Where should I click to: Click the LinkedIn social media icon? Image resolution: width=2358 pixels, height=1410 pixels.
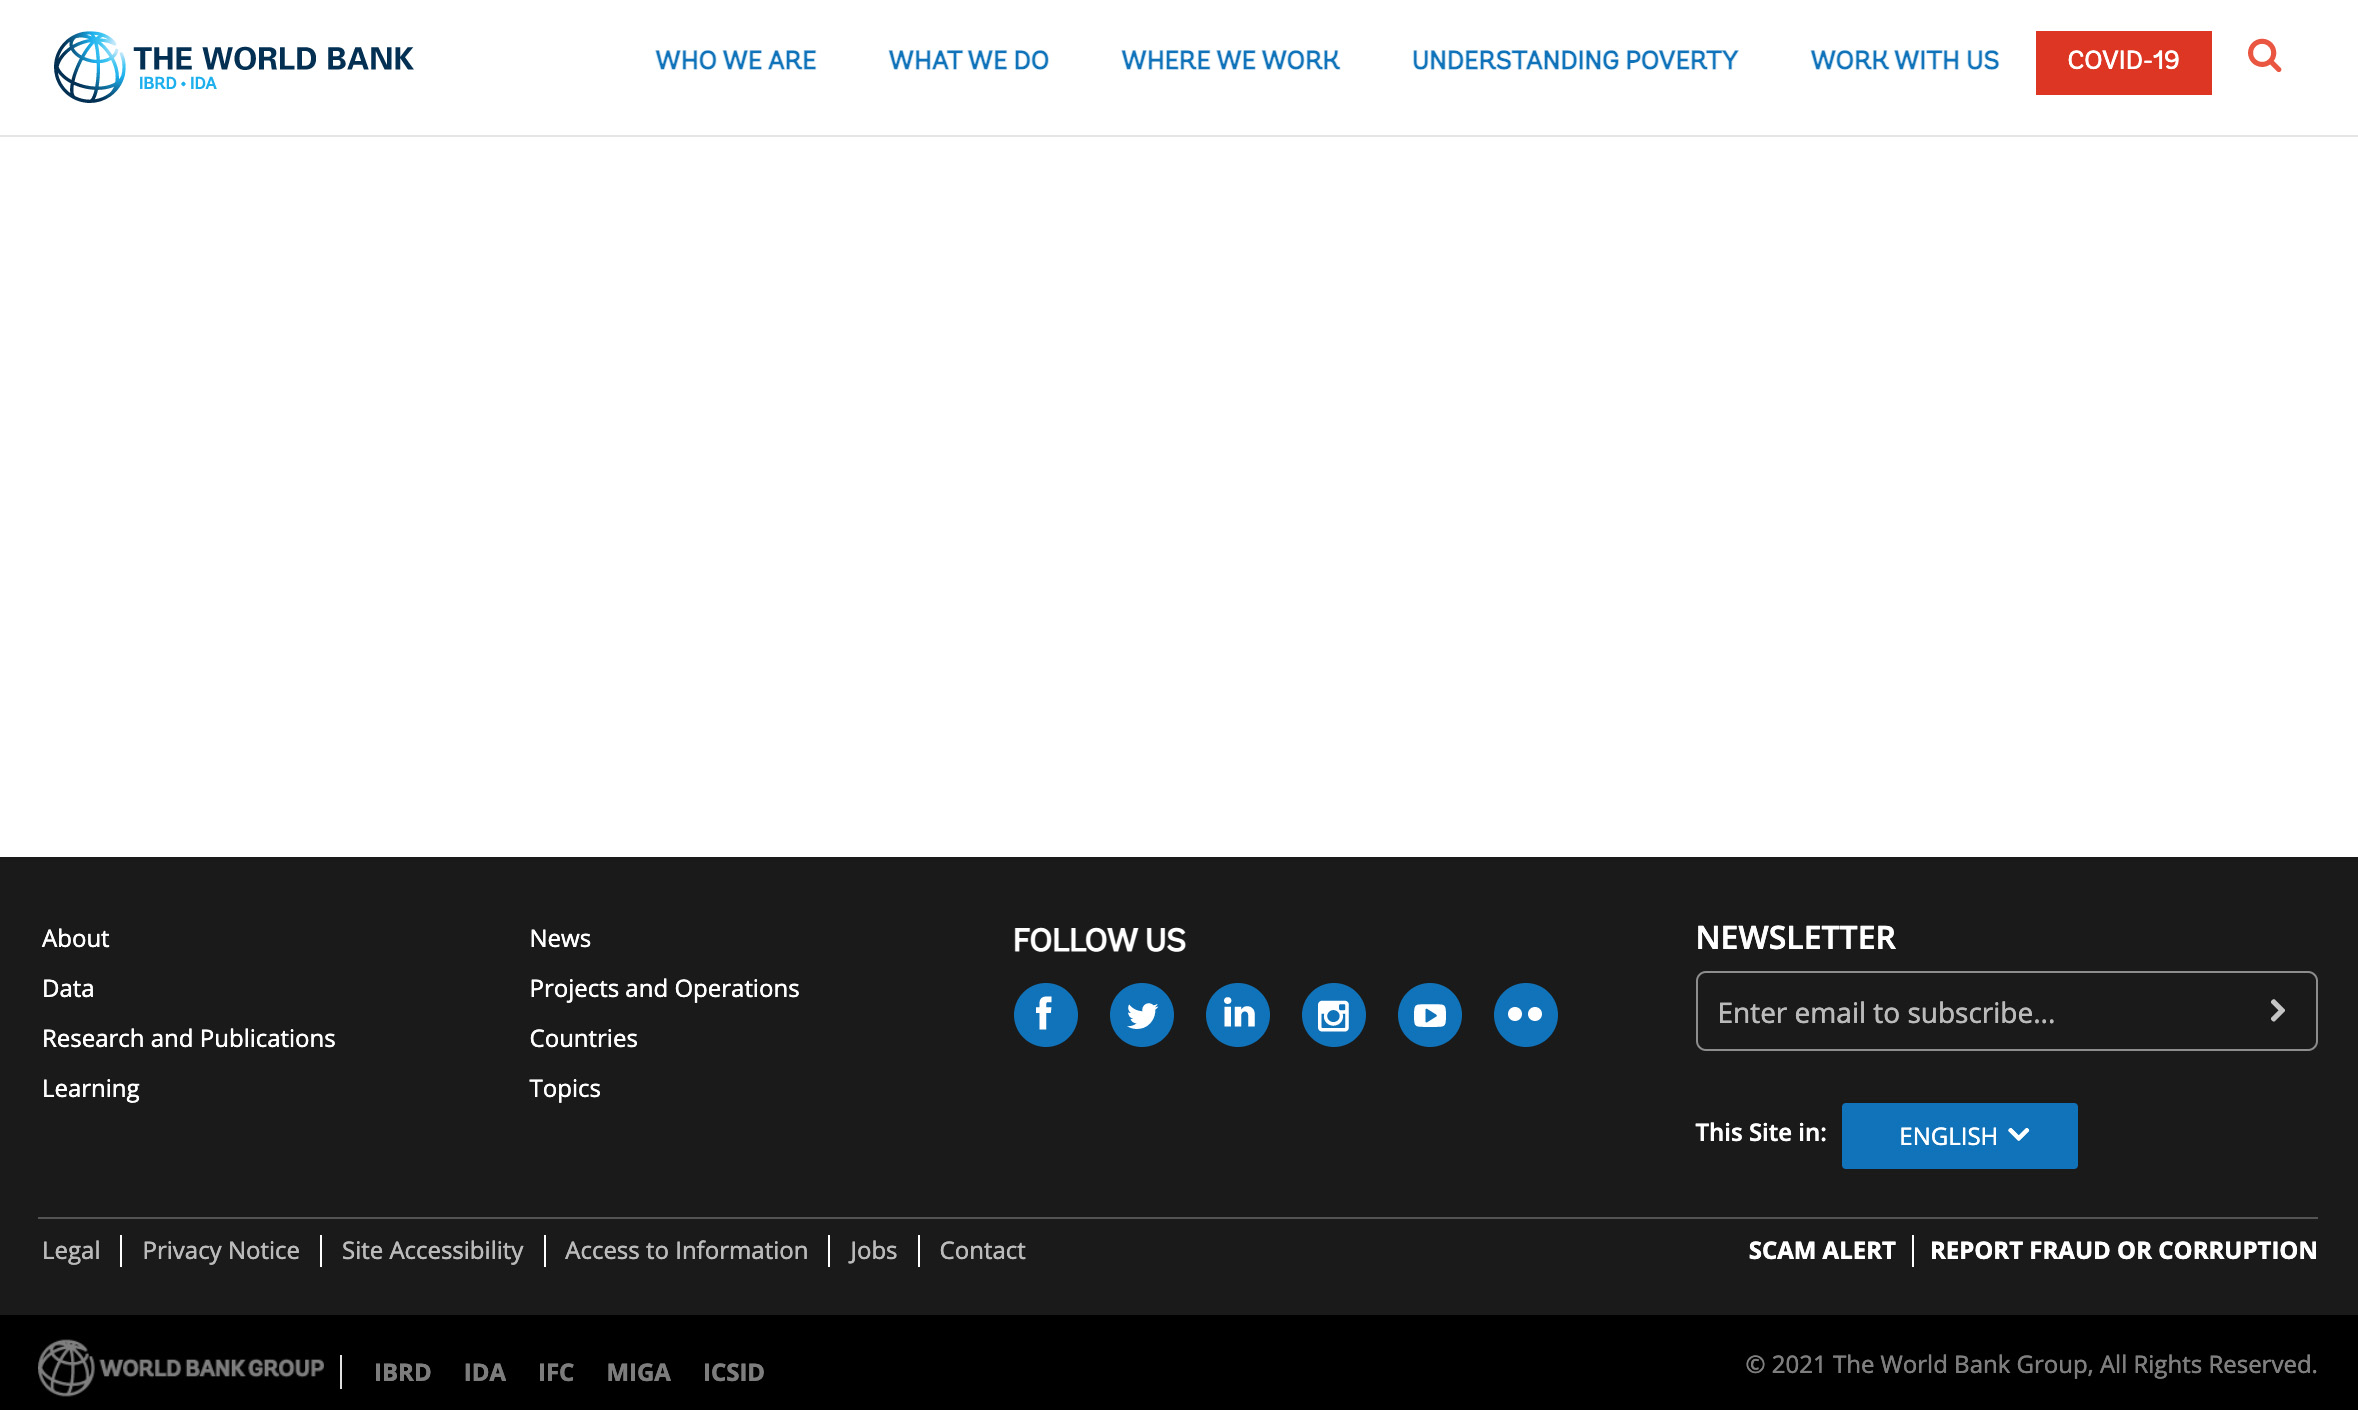pos(1237,1014)
